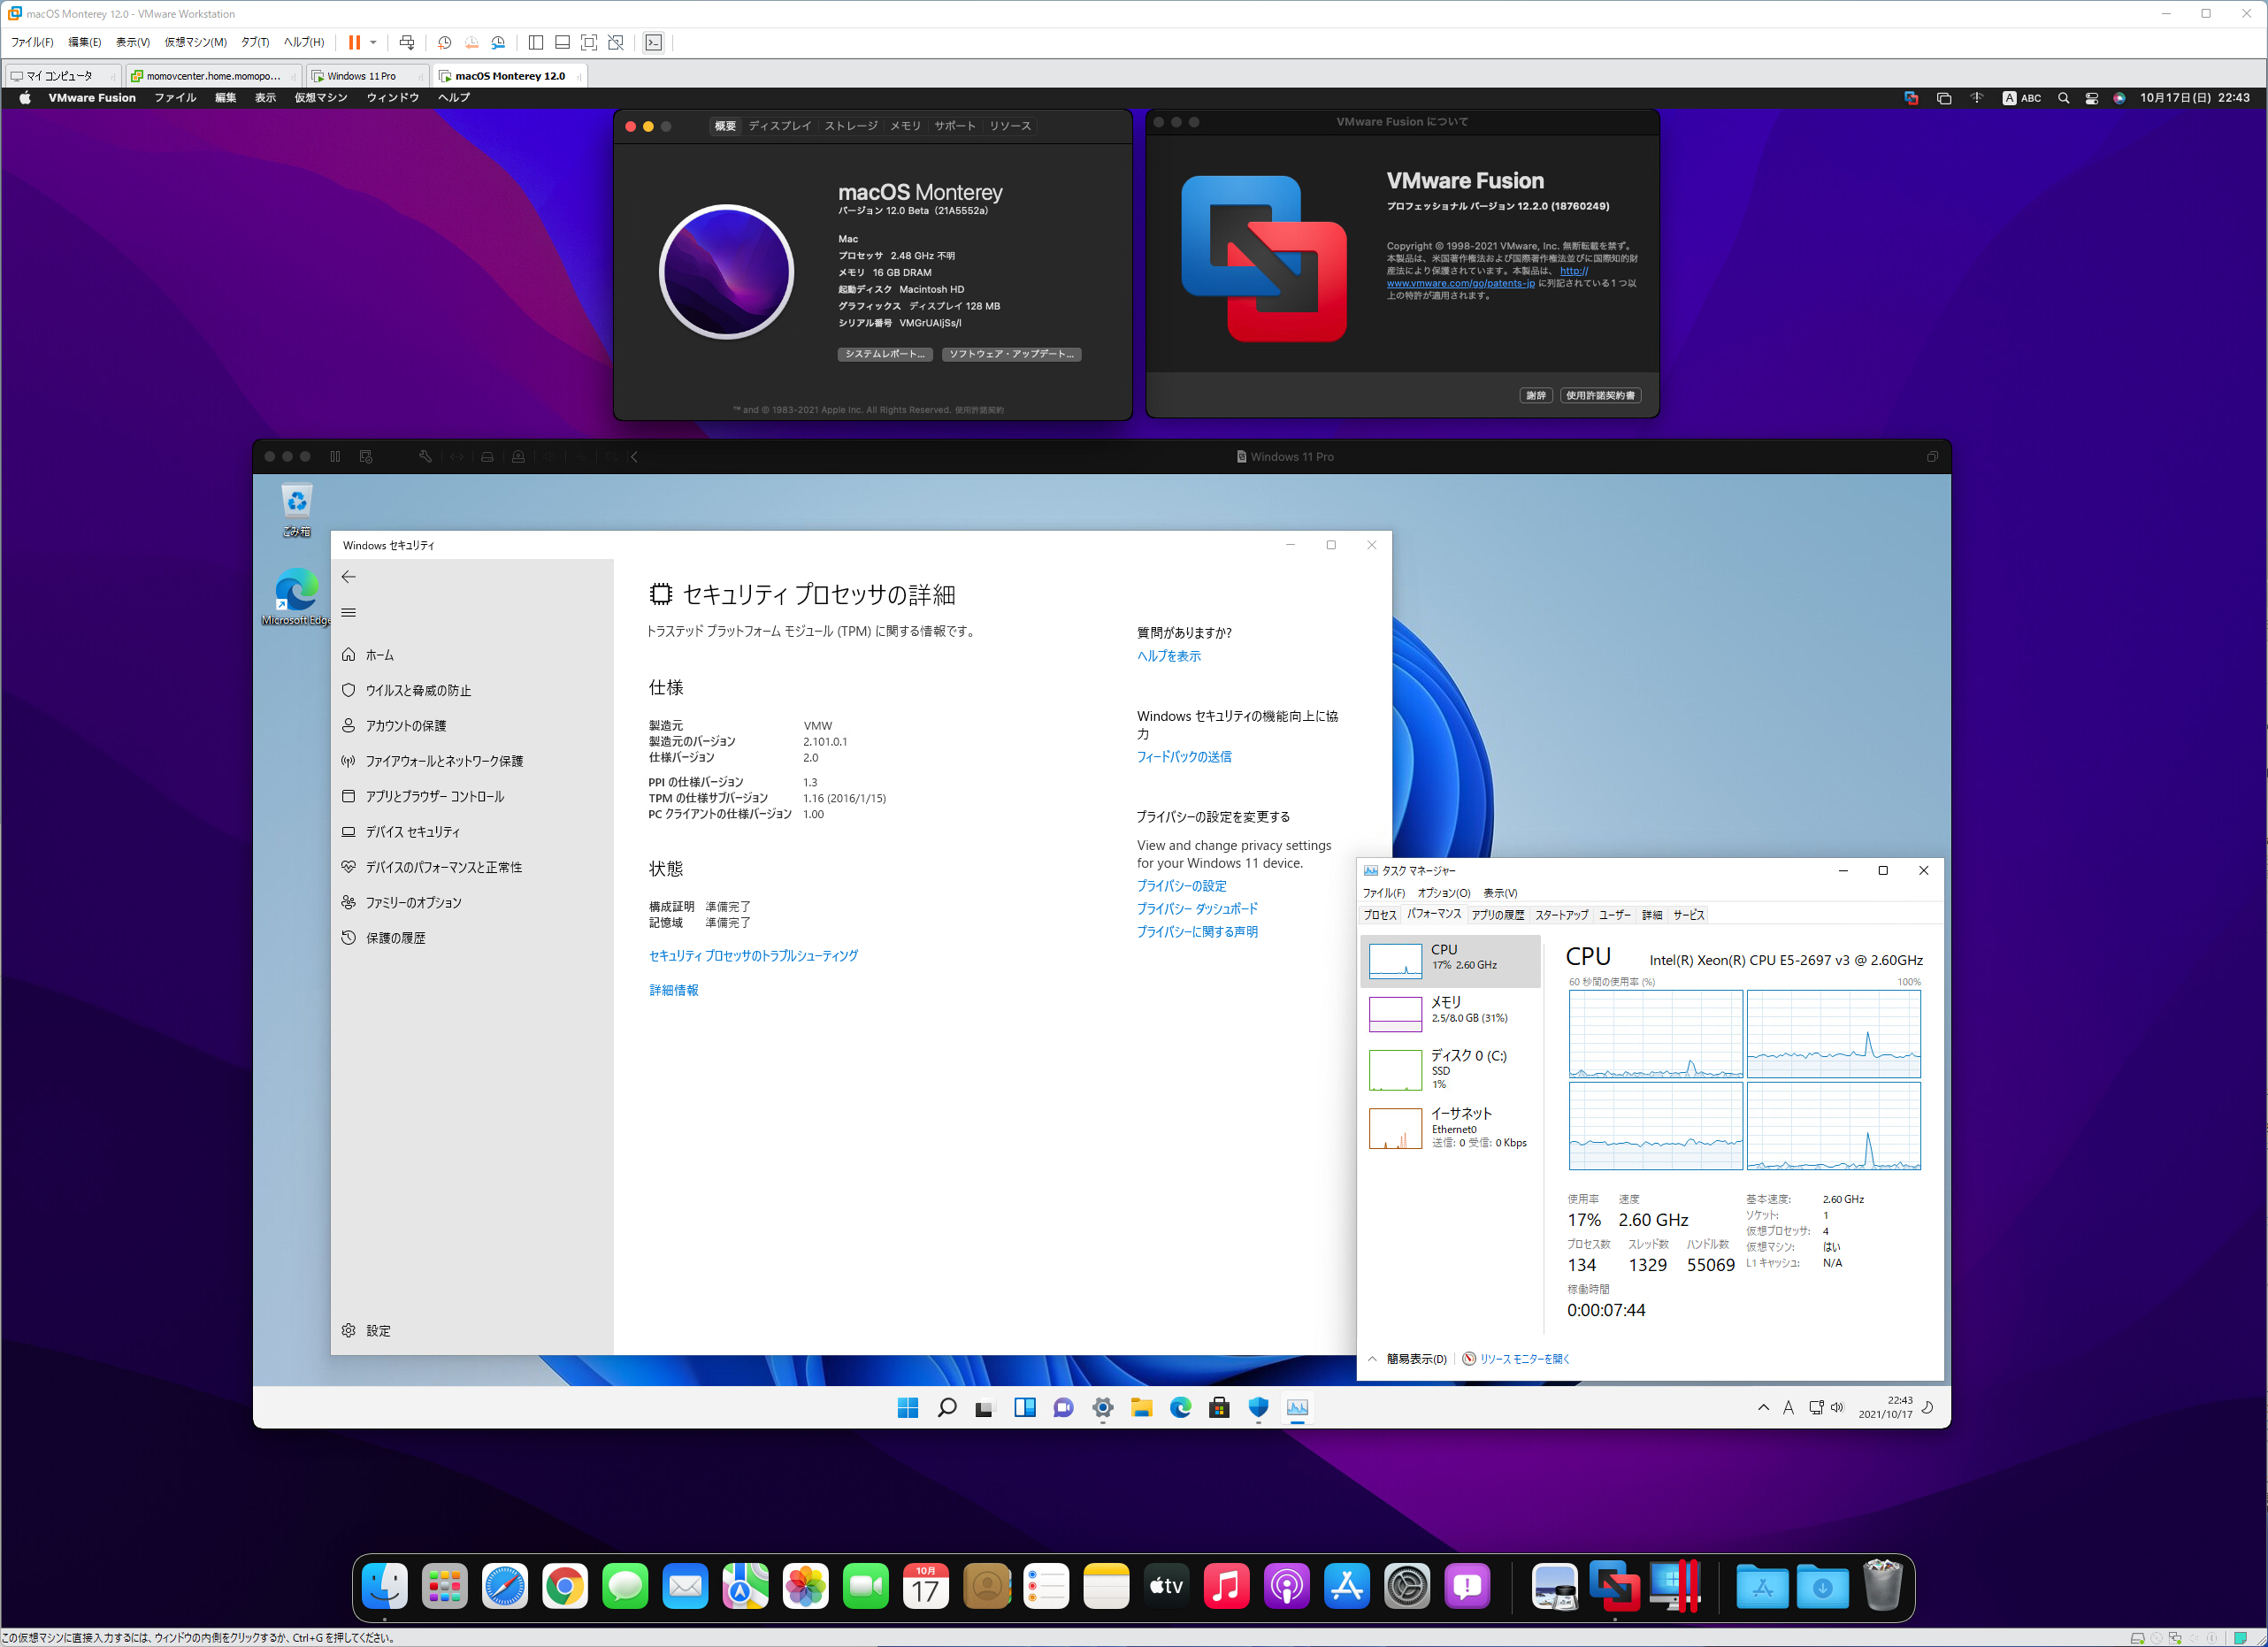This screenshot has height=1647, width=2268.
Task: Click the take snapshot clock icon
Action: coord(444,42)
